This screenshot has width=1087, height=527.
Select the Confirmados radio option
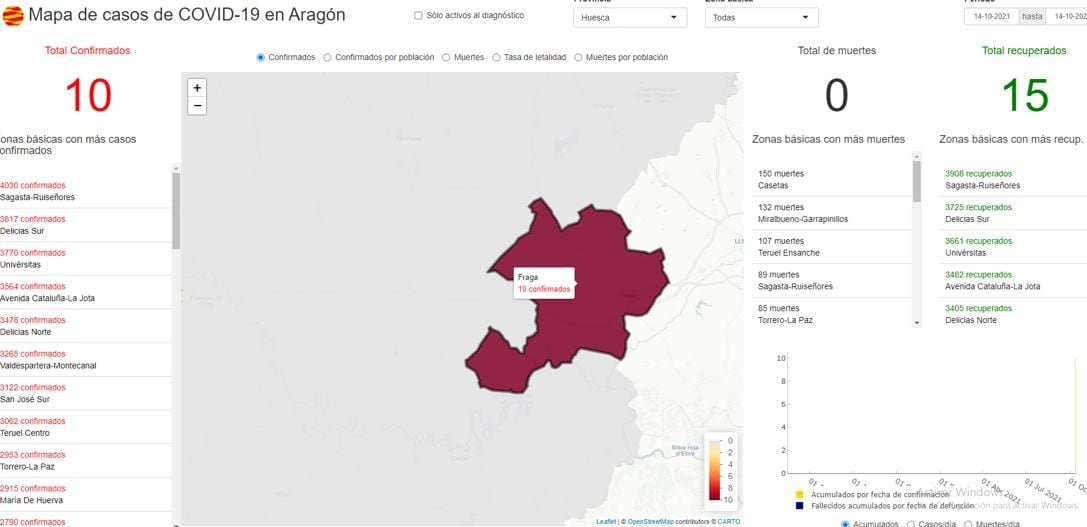(x=262, y=58)
